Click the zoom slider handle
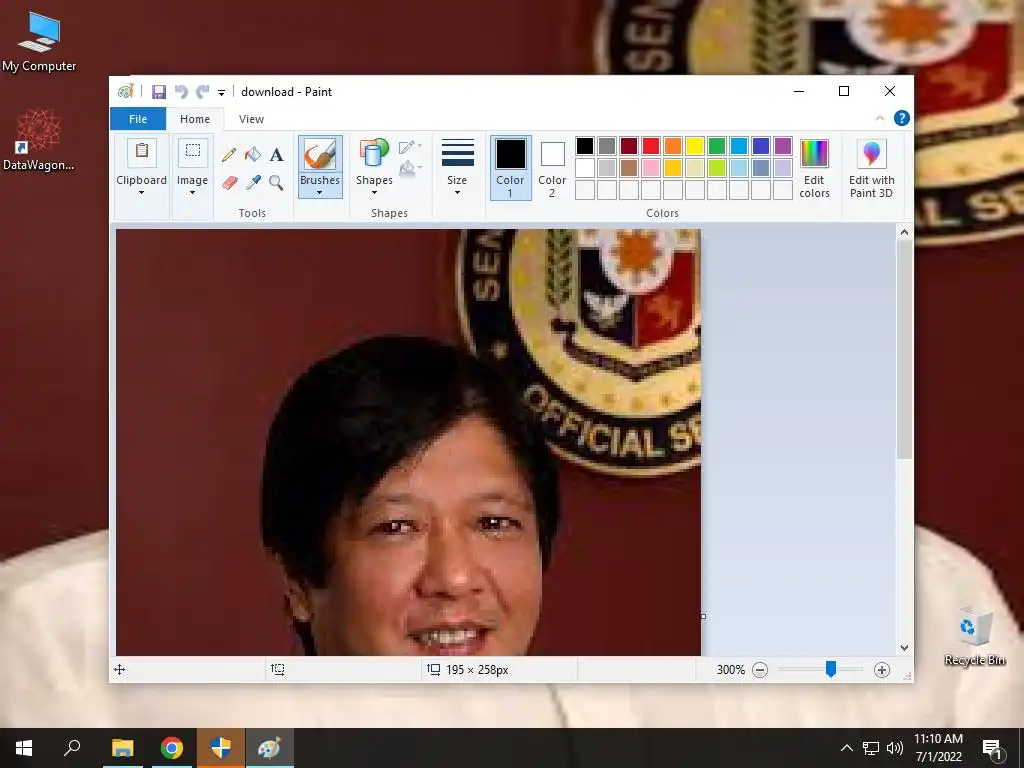Screen dimensions: 1024x768 pos(831,669)
